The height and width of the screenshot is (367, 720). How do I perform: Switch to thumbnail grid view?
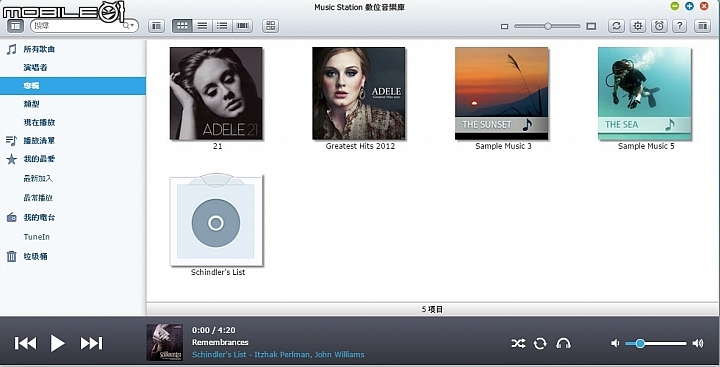[182, 26]
